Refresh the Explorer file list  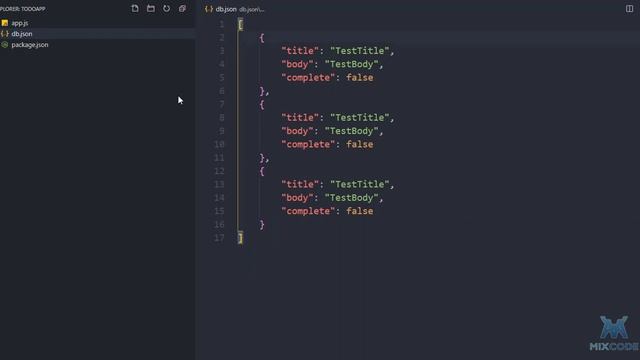pos(167,9)
